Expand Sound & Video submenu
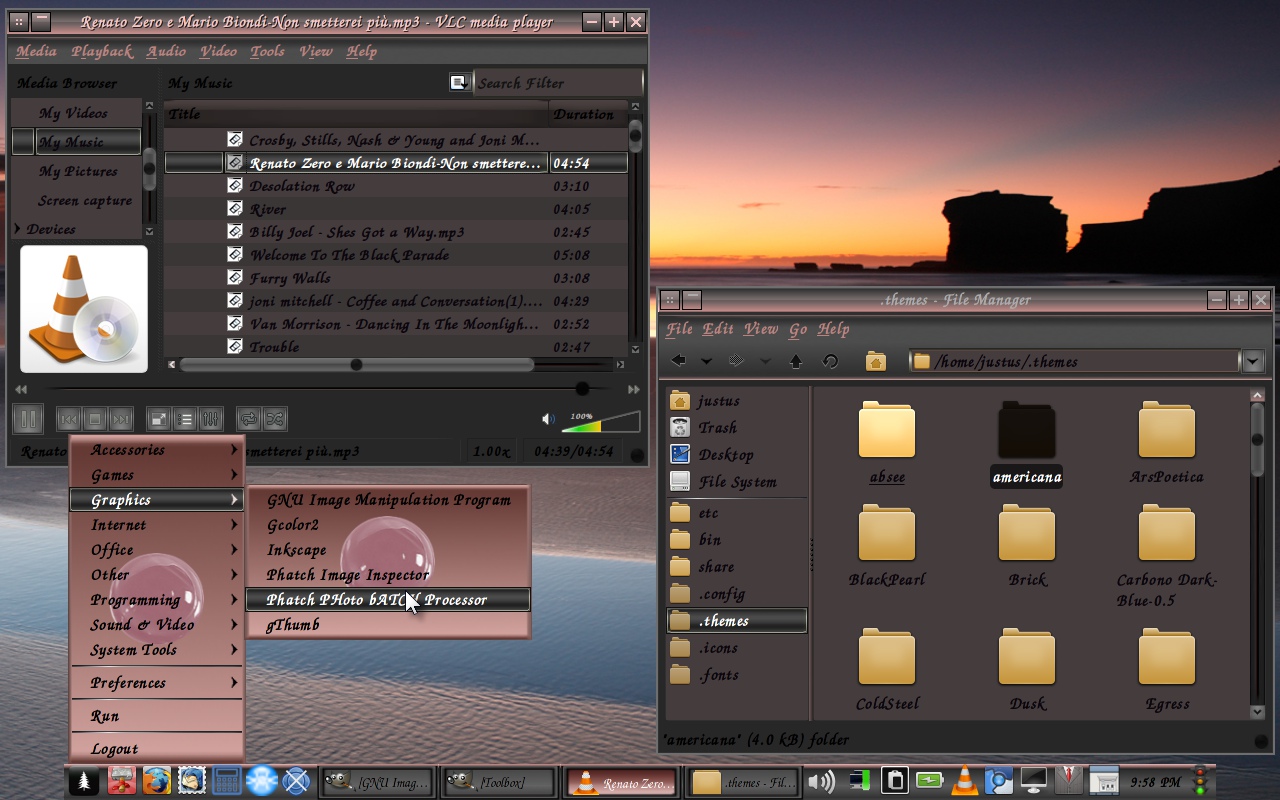1280x800 pixels. click(x=157, y=625)
